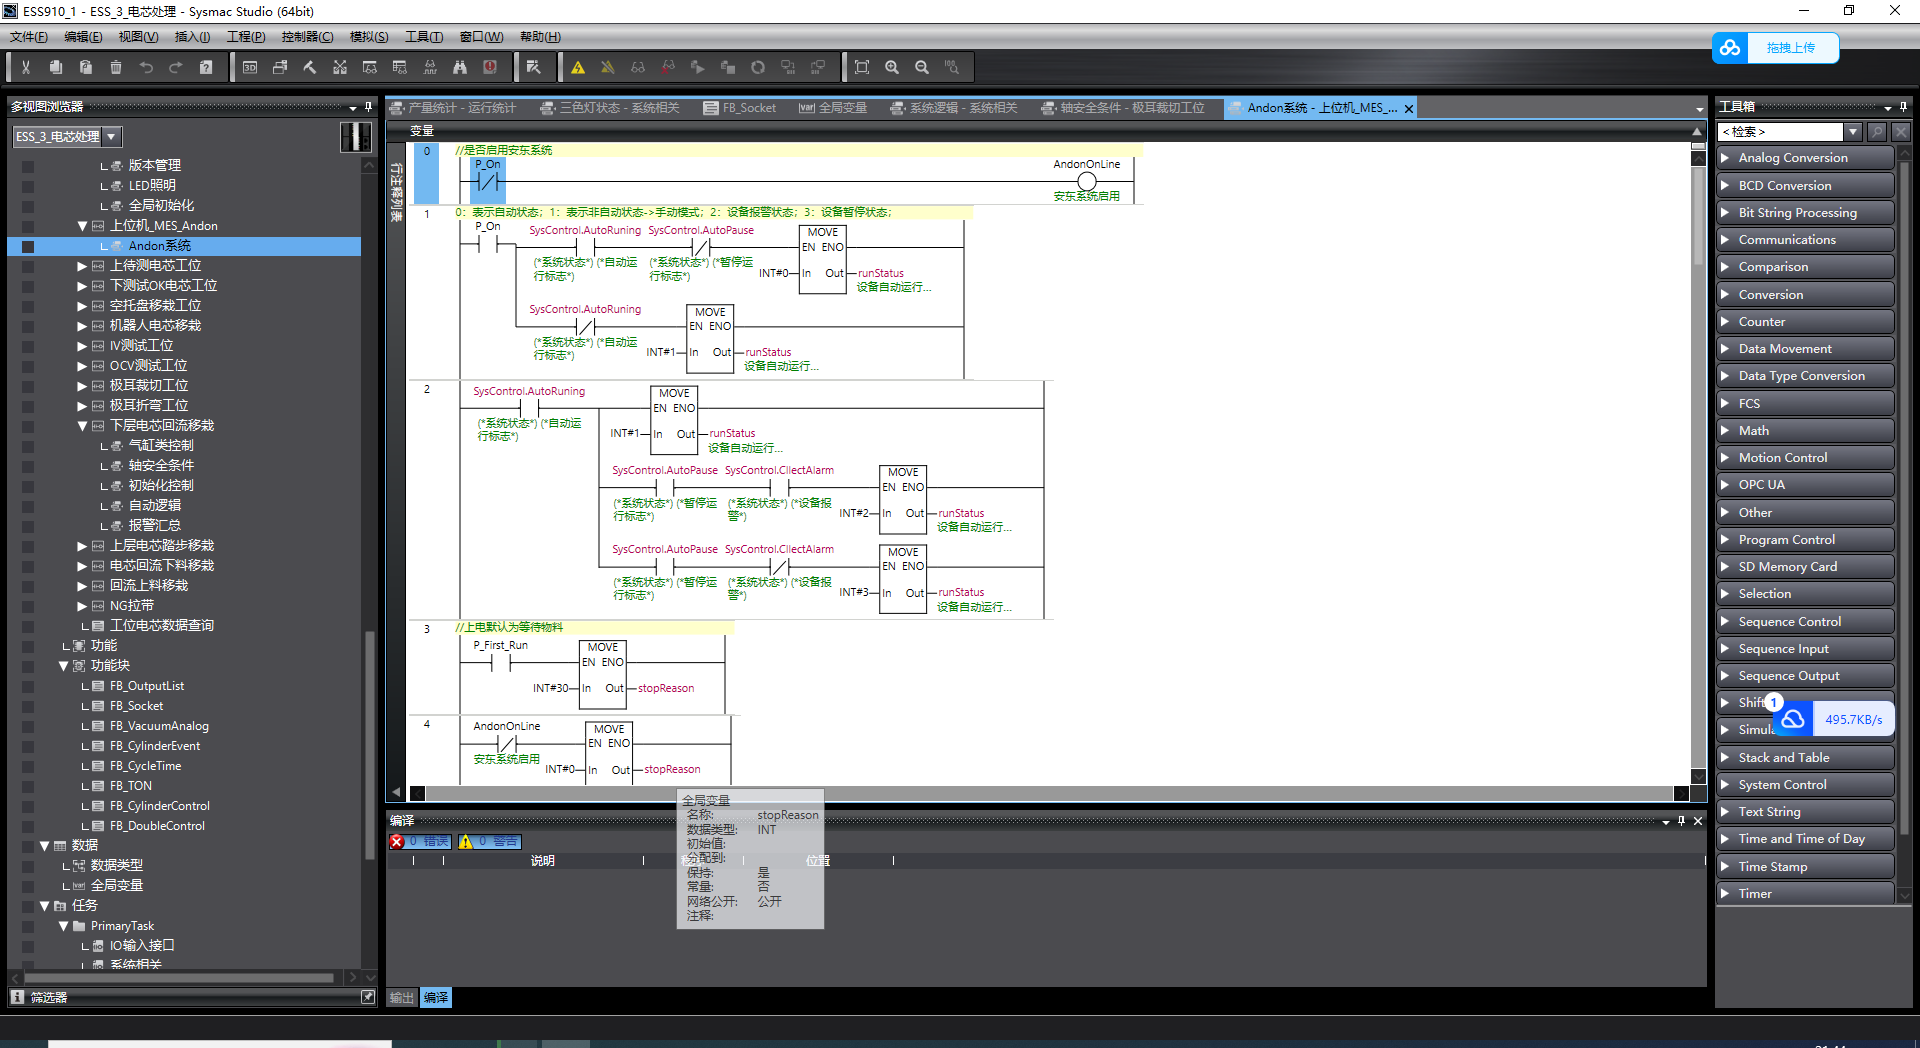1920x1048 pixels.
Task: Toggle color marker beside LED照明 row
Action: tap(27, 186)
